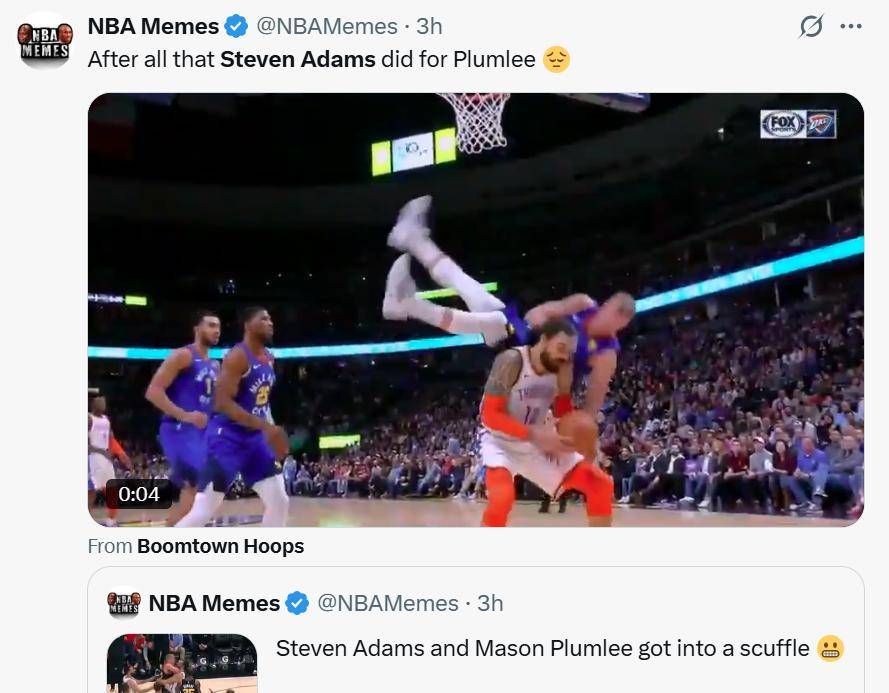The height and width of the screenshot is (693, 889).
Task: Open the top NBA Memes display name
Action: (x=153, y=26)
